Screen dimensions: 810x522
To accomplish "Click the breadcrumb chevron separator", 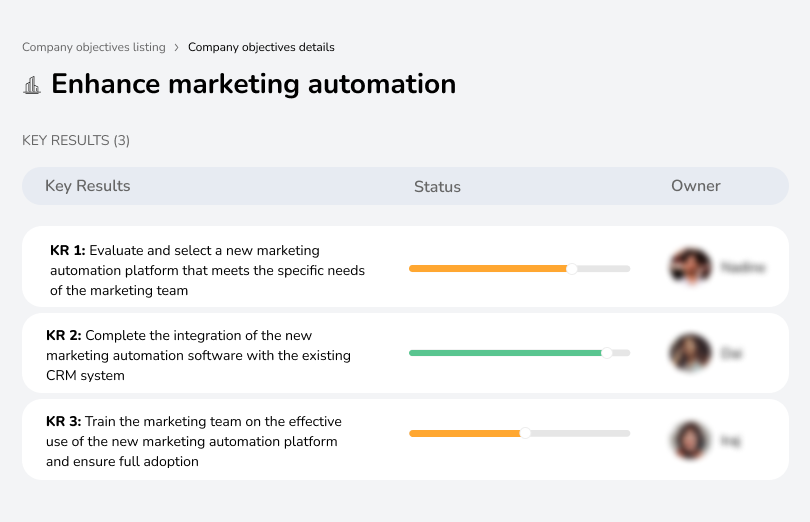I will click(177, 48).
